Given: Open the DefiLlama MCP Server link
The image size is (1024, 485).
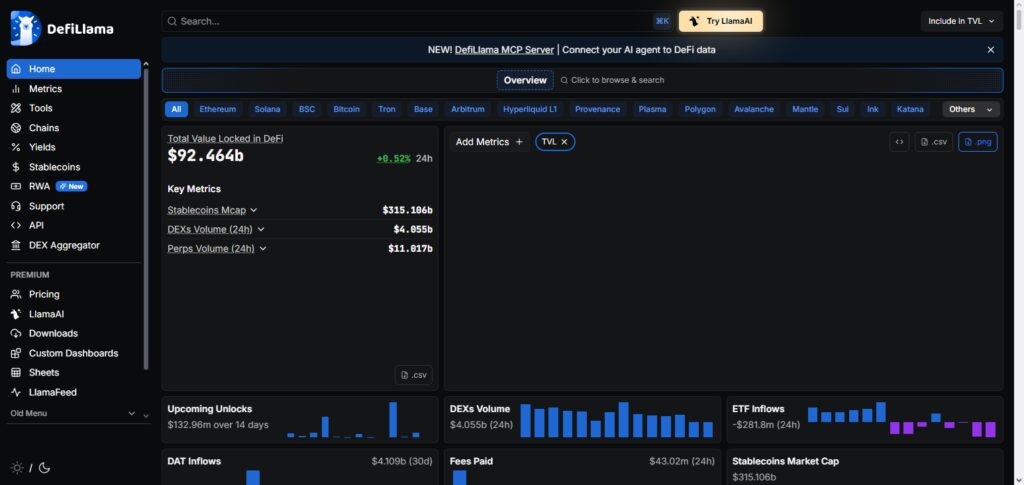Looking at the screenshot, I should [x=504, y=50].
